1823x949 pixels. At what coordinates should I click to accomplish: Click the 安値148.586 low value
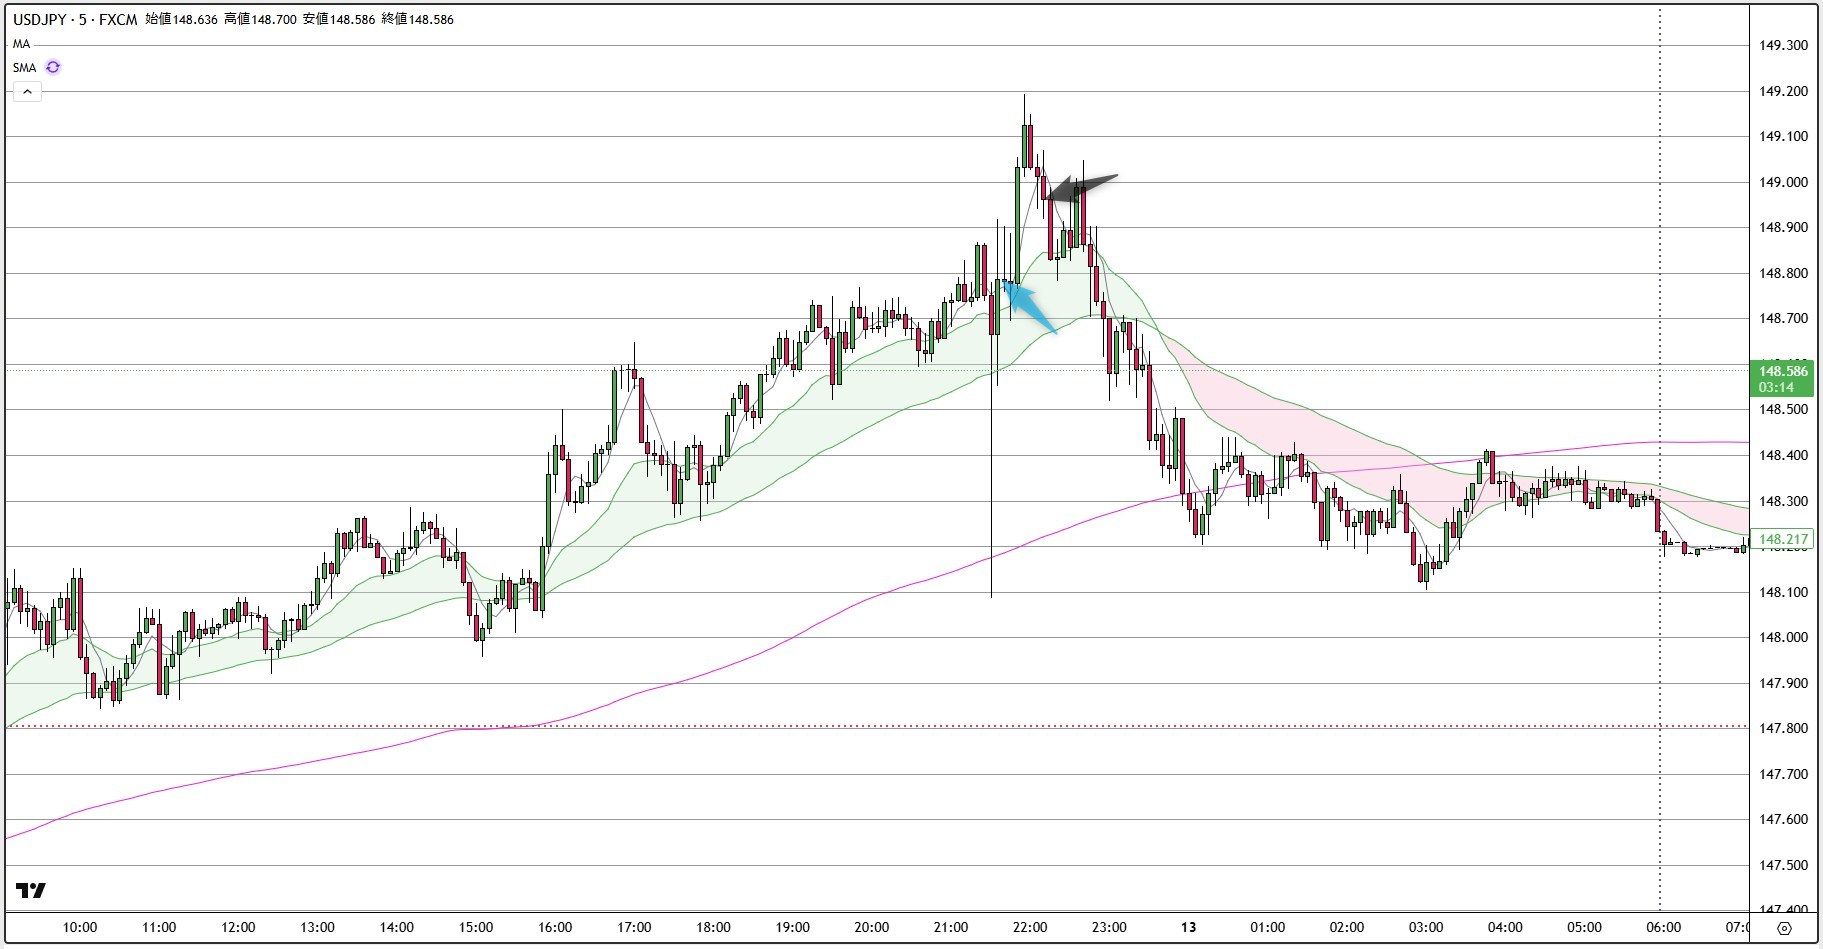pyautogui.click(x=339, y=19)
